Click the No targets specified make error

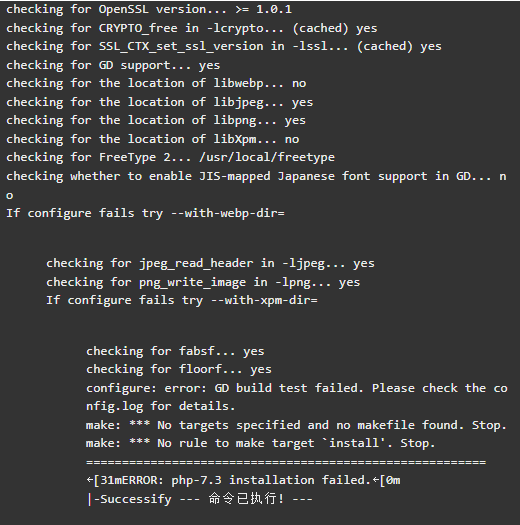click(296, 425)
